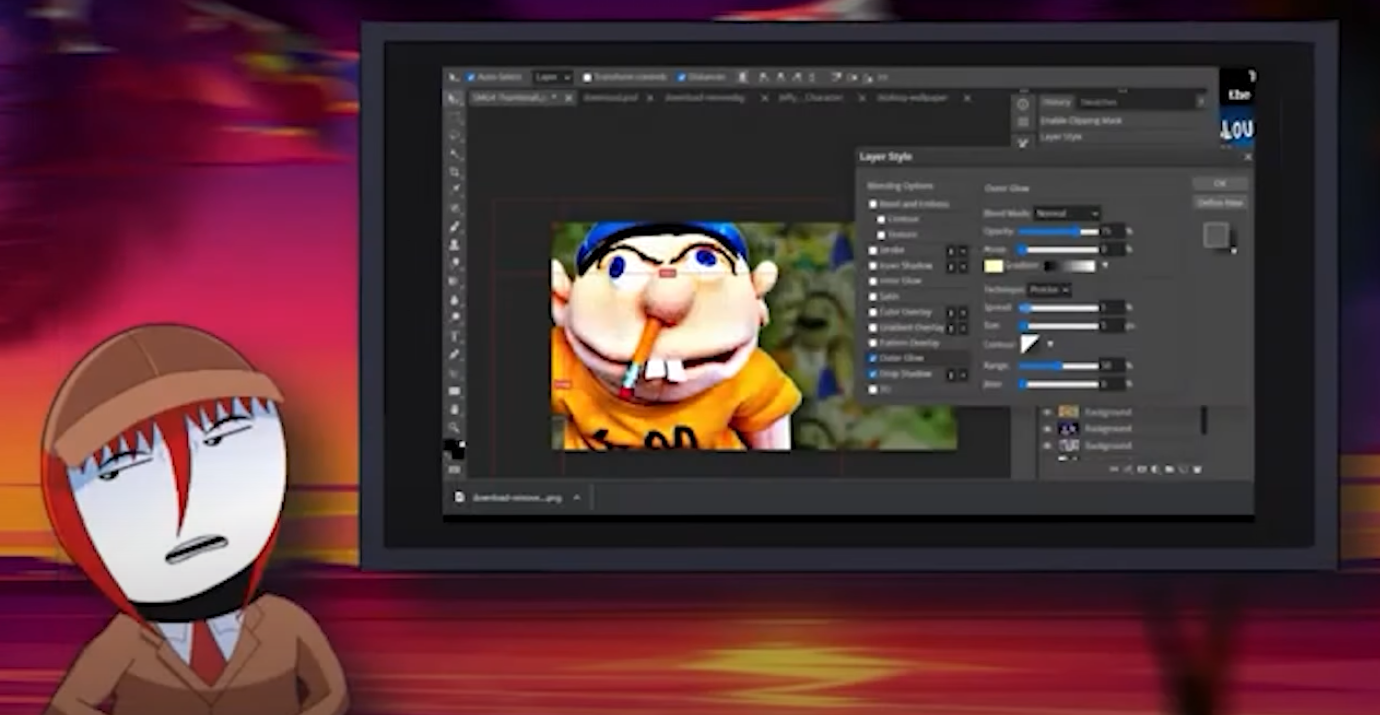Screen dimensions: 1380x715
Task: Select the Crop tool
Action: pos(454,172)
